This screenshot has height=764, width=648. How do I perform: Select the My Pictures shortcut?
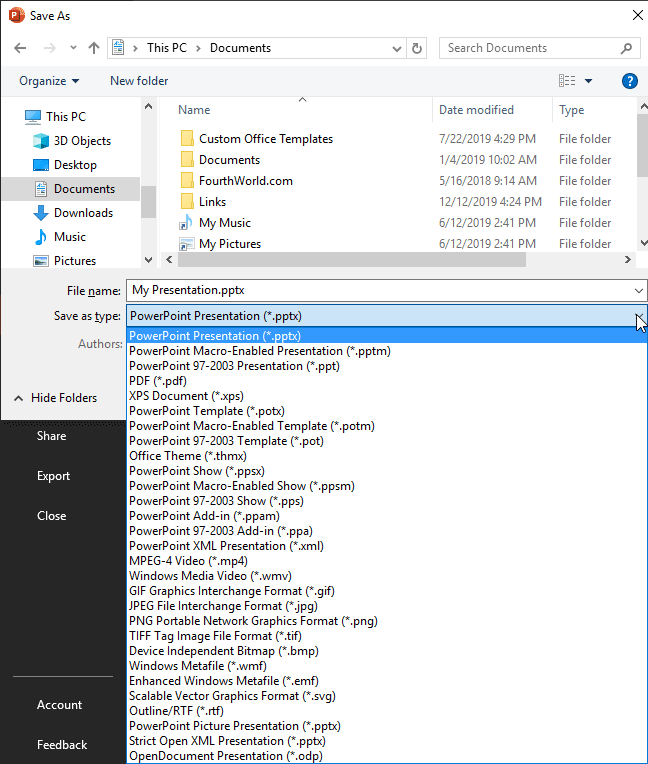pyautogui.click(x=229, y=244)
